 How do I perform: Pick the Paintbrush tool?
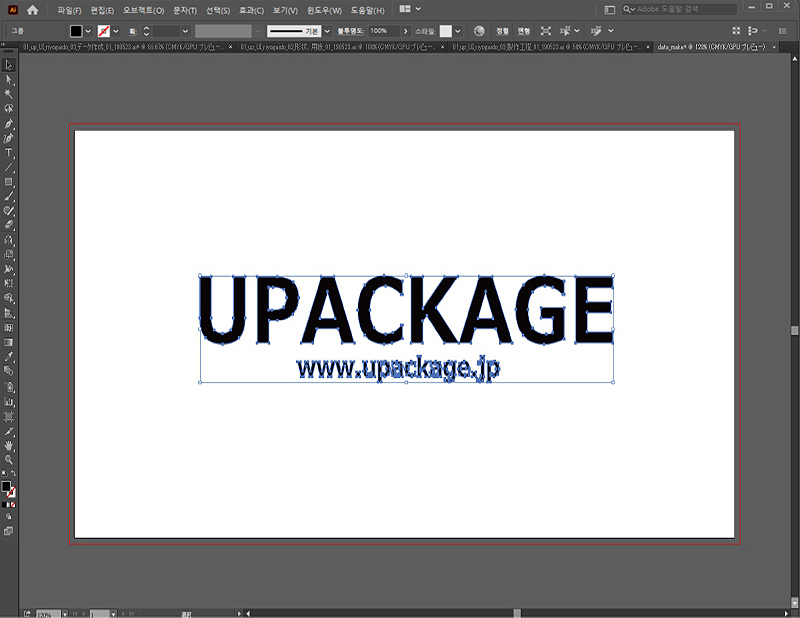coord(8,196)
